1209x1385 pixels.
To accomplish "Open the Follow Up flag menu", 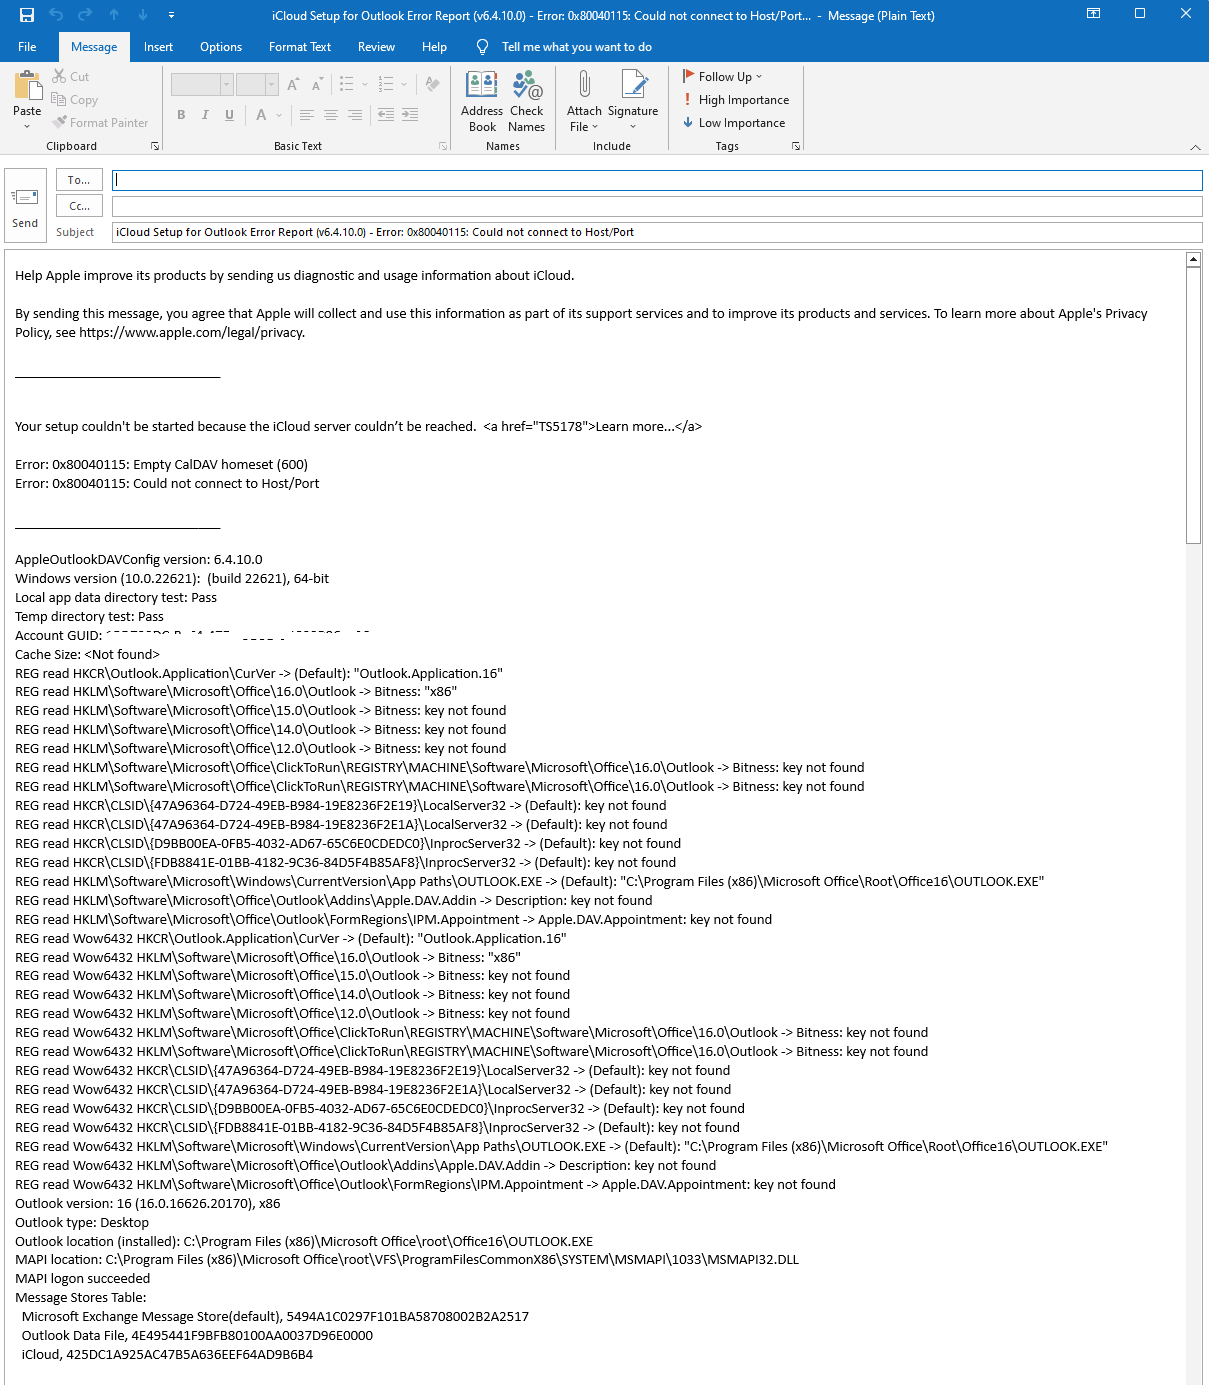I will 723,77.
